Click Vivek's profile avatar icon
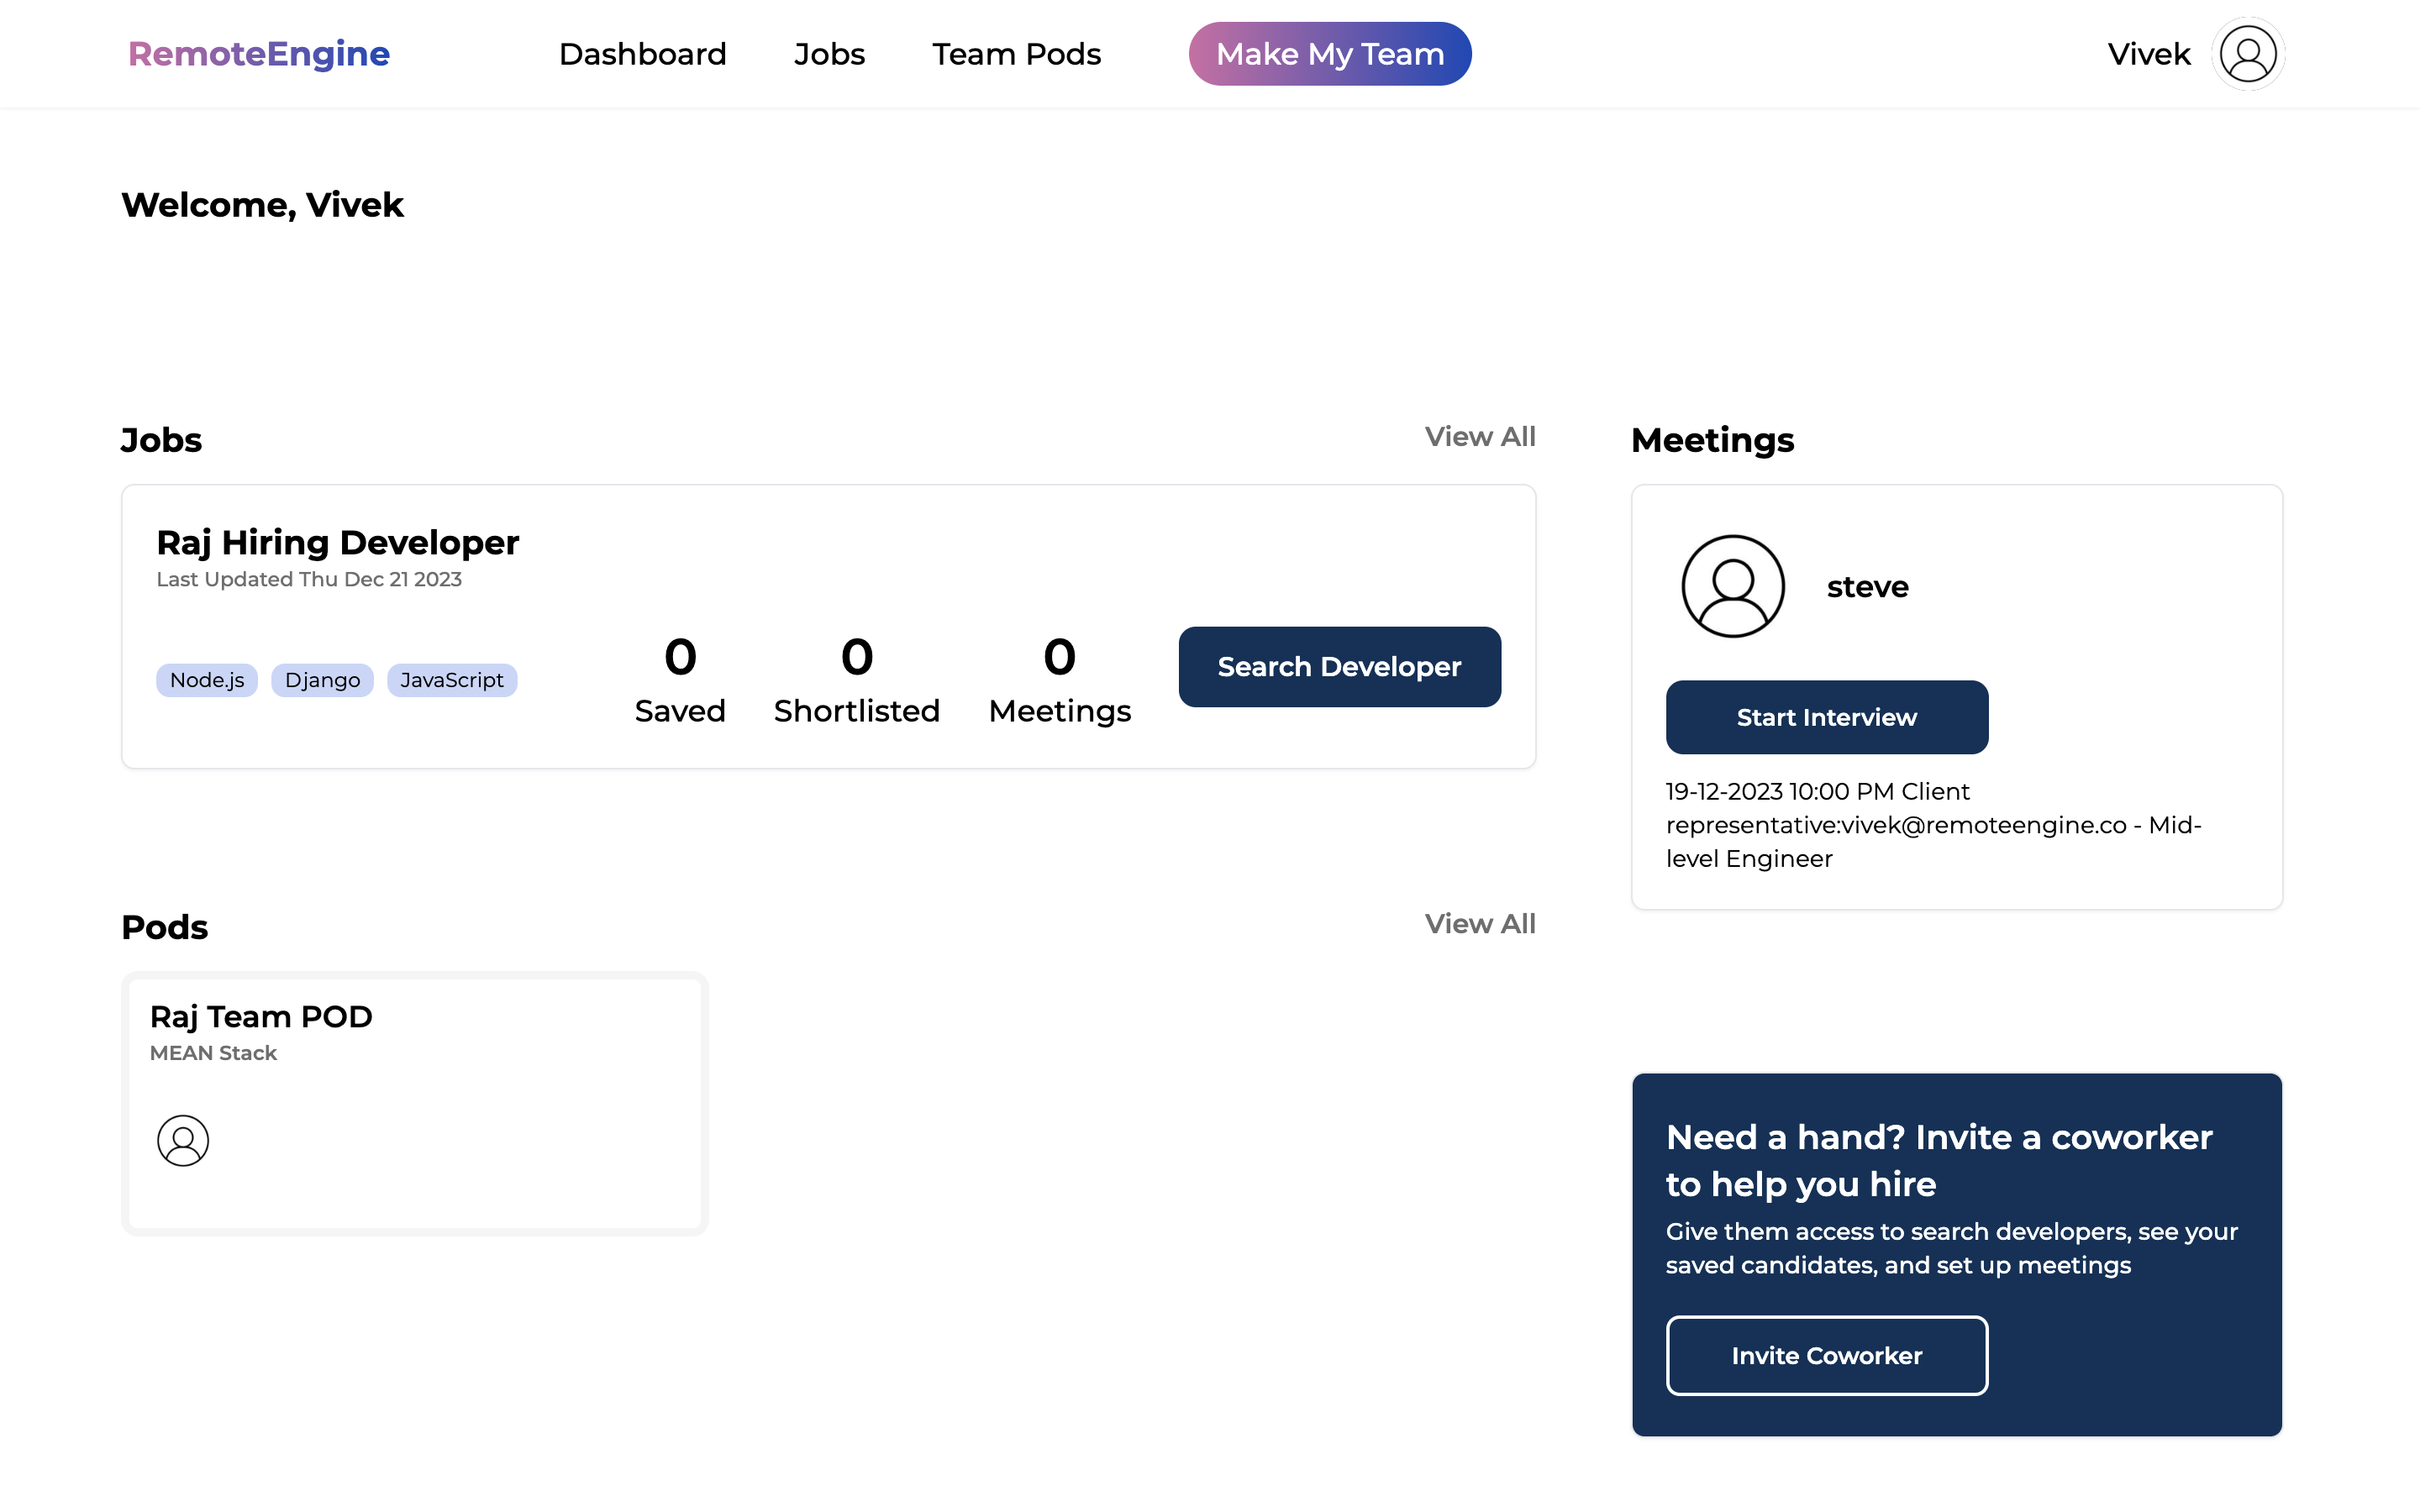2420x1512 pixels. coord(2247,54)
